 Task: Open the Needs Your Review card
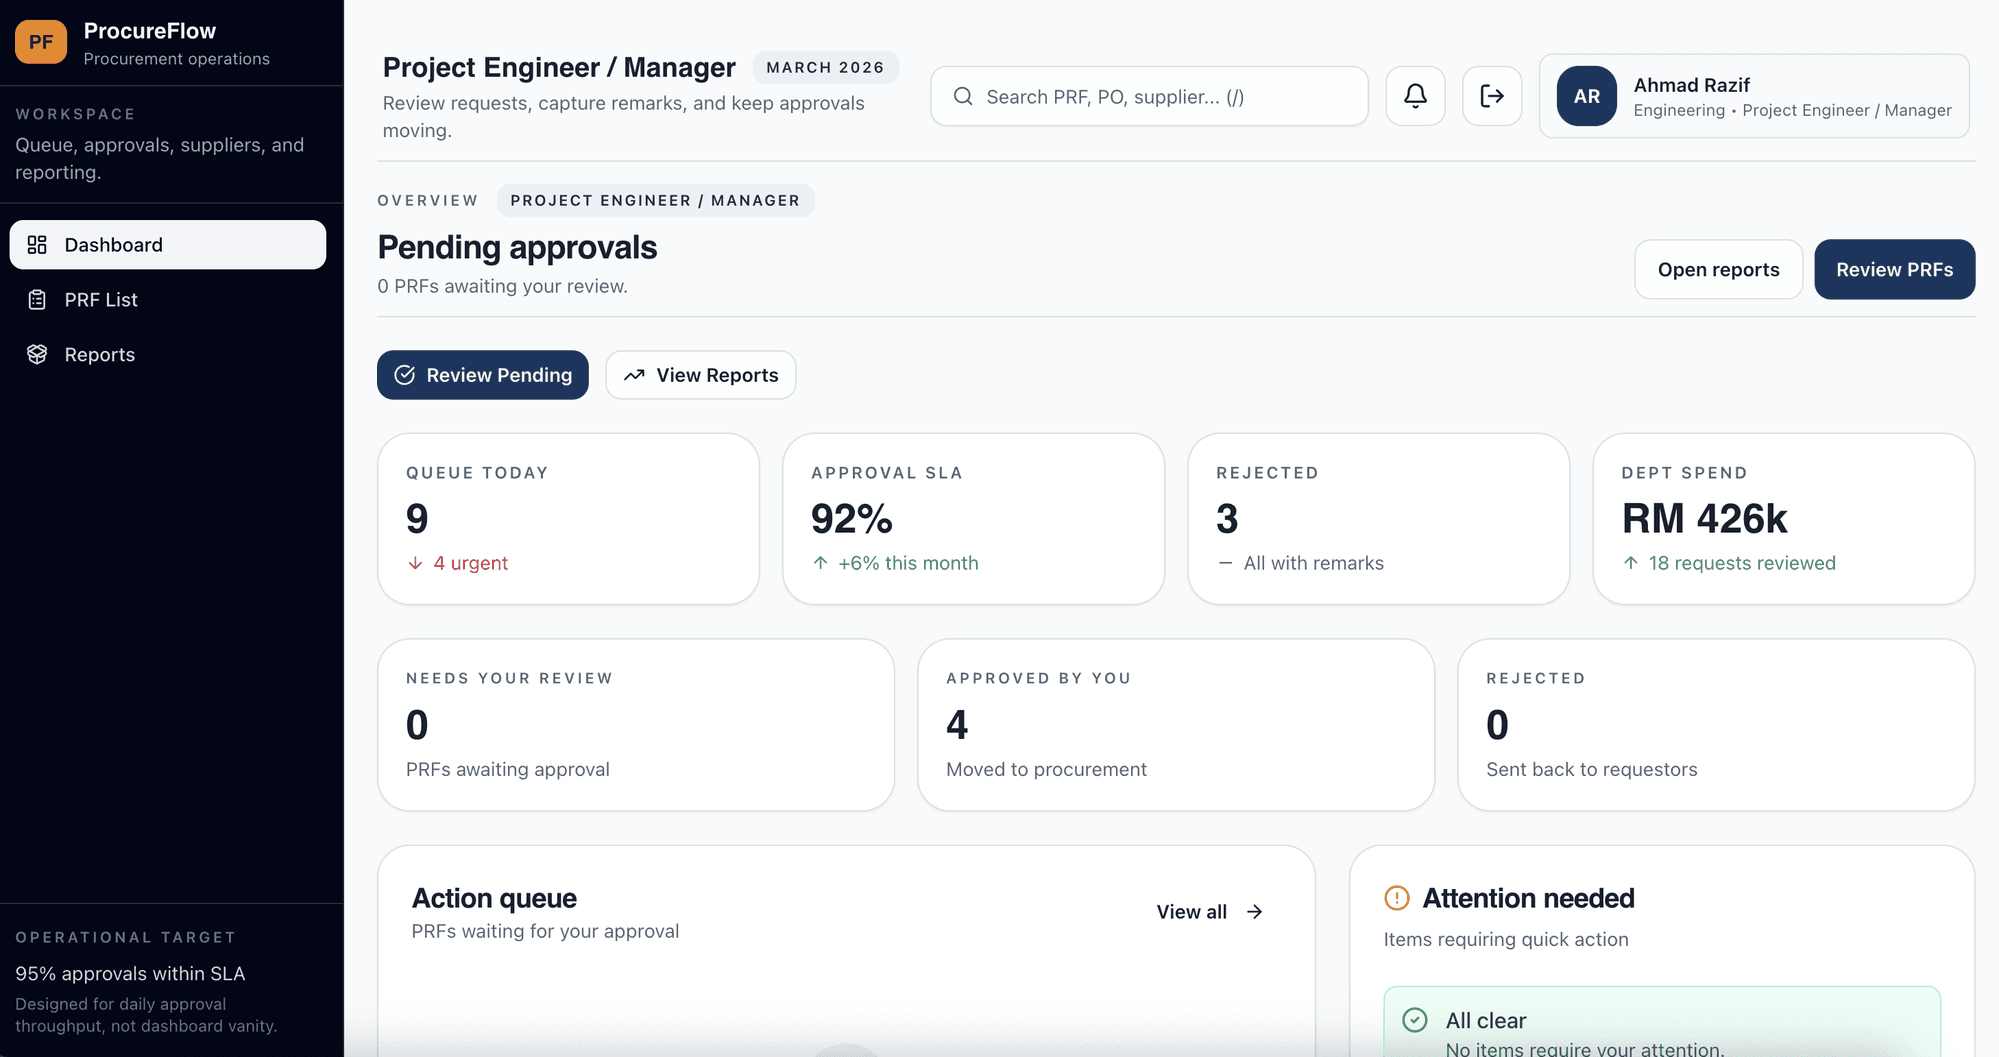(x=636, y=724)
